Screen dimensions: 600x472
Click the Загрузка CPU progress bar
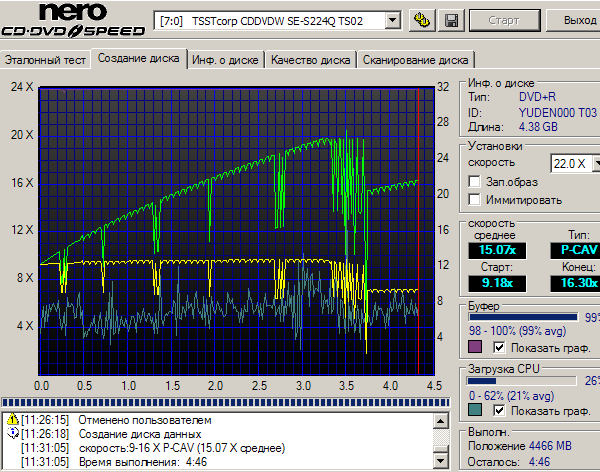[522, 381]
